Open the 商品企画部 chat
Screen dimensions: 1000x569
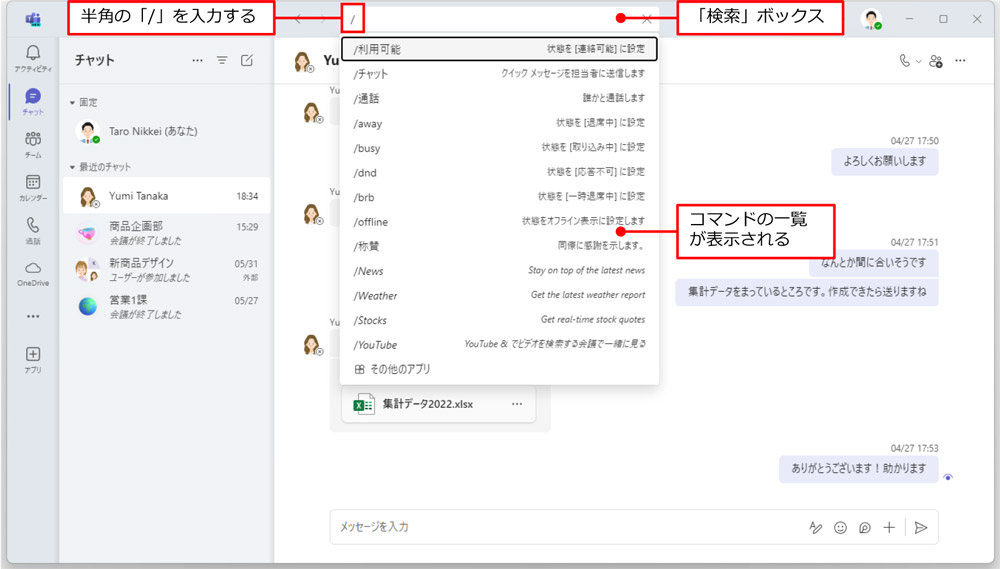click(x=166, y=233)
